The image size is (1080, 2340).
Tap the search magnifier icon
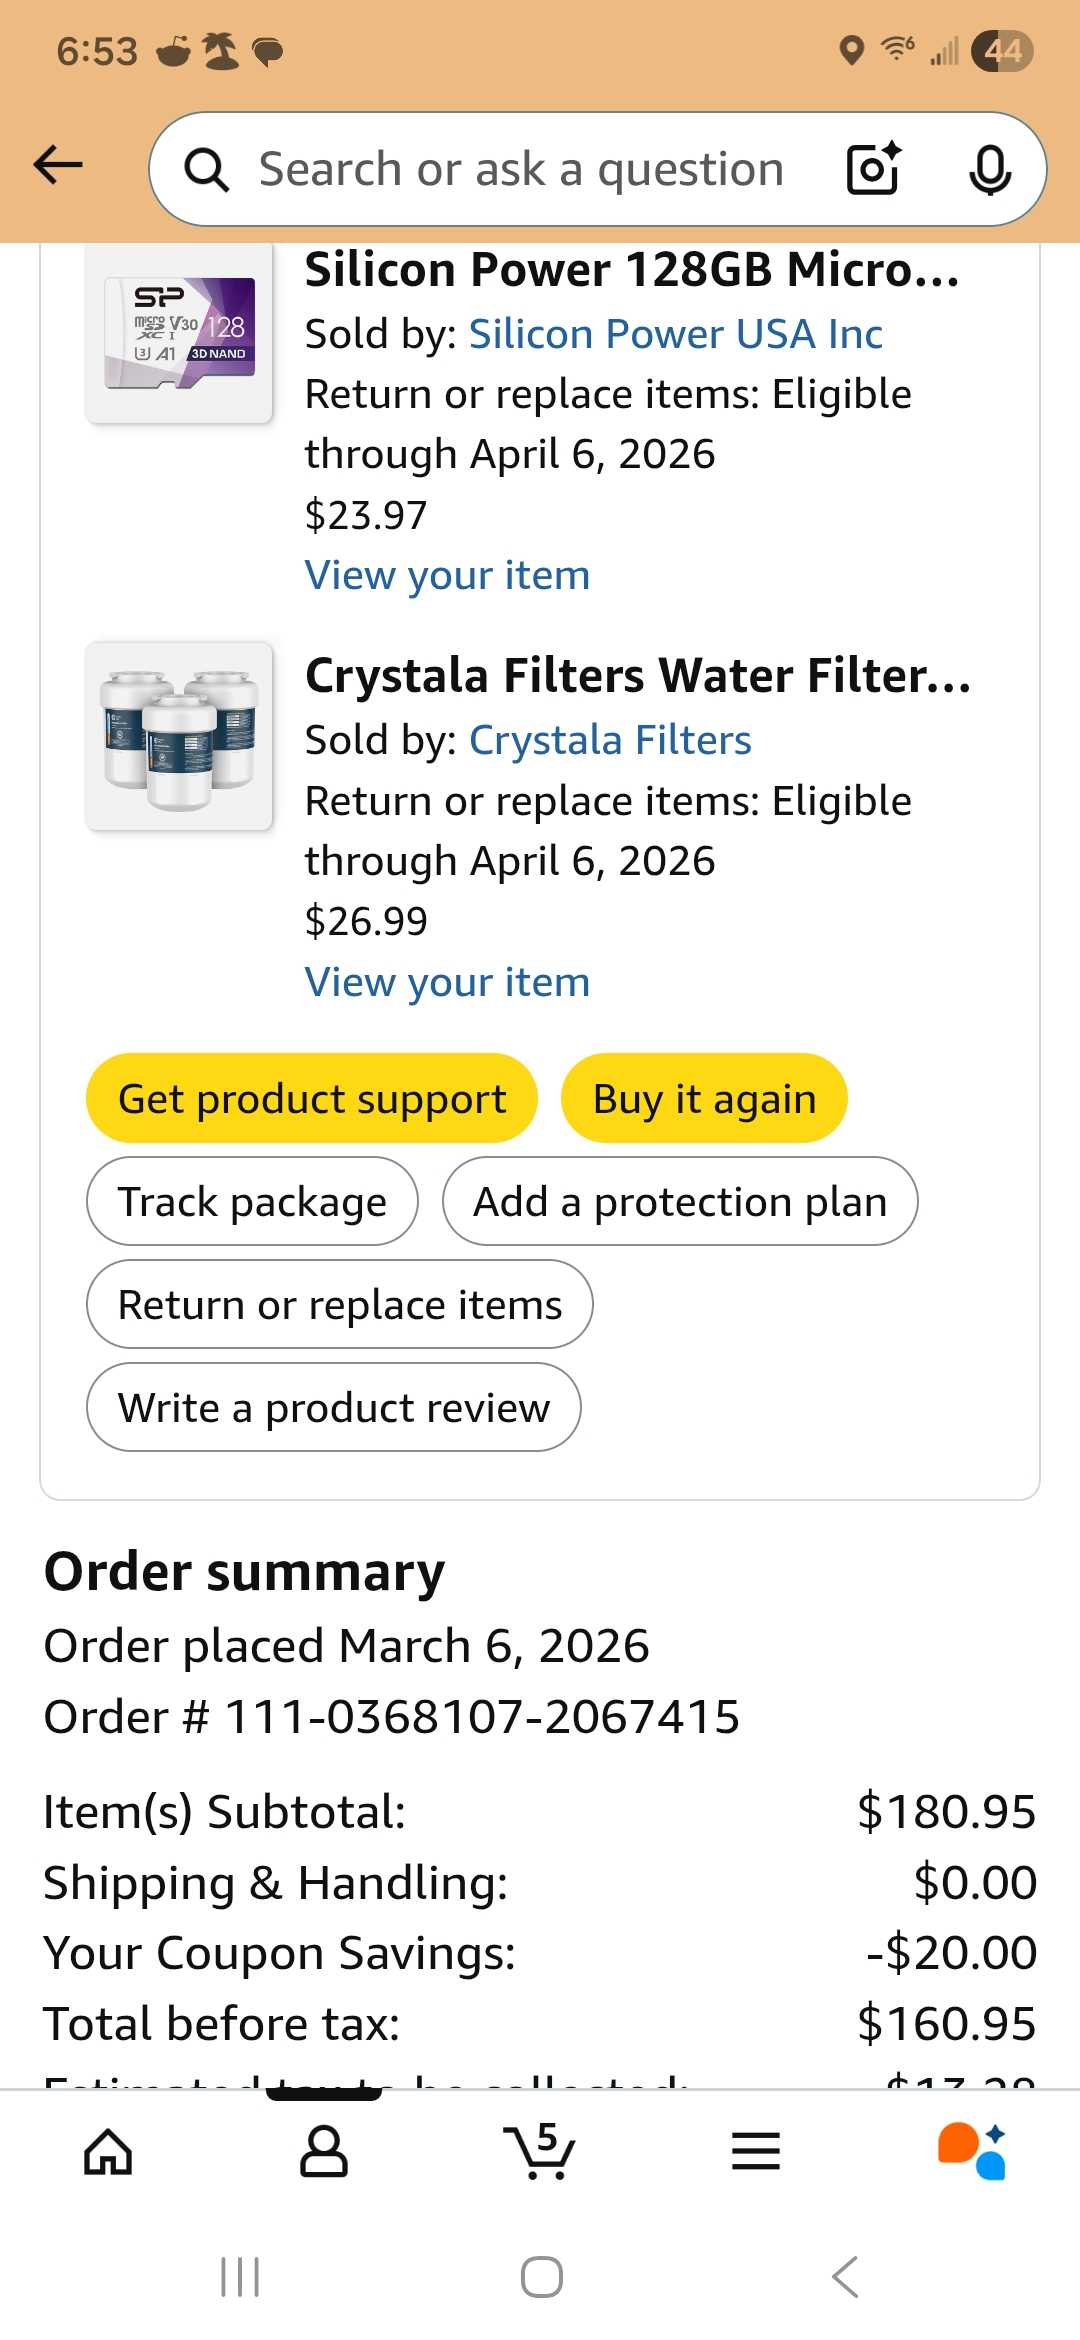point(207,170)
